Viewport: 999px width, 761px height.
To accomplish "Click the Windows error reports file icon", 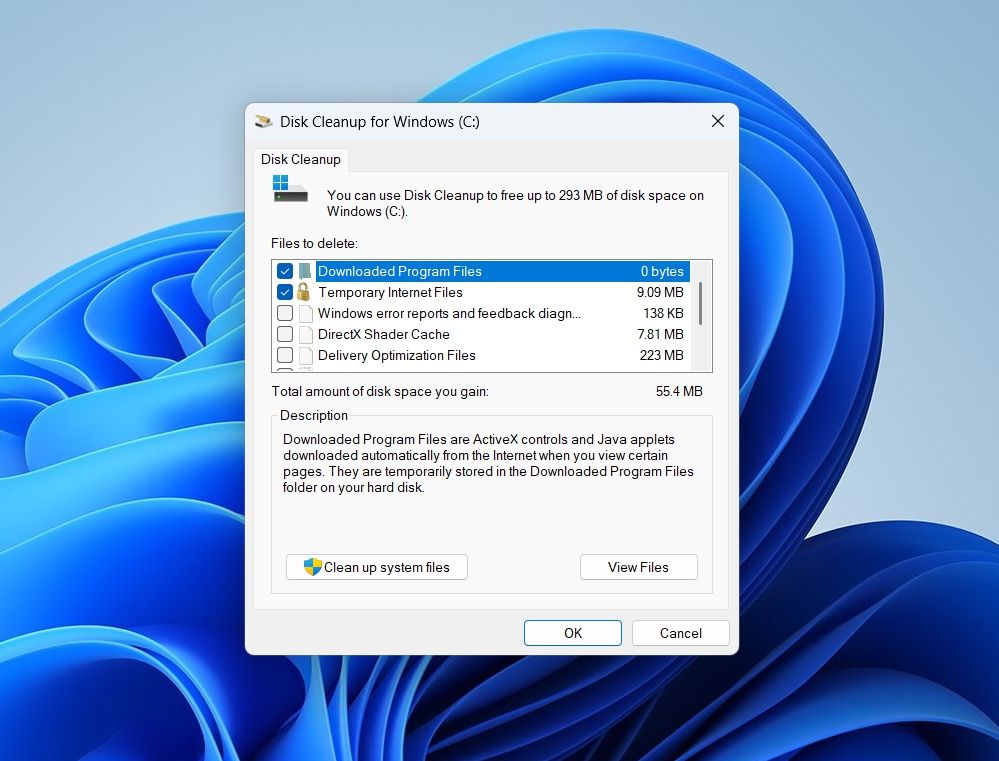I will [x=306, y=314].
